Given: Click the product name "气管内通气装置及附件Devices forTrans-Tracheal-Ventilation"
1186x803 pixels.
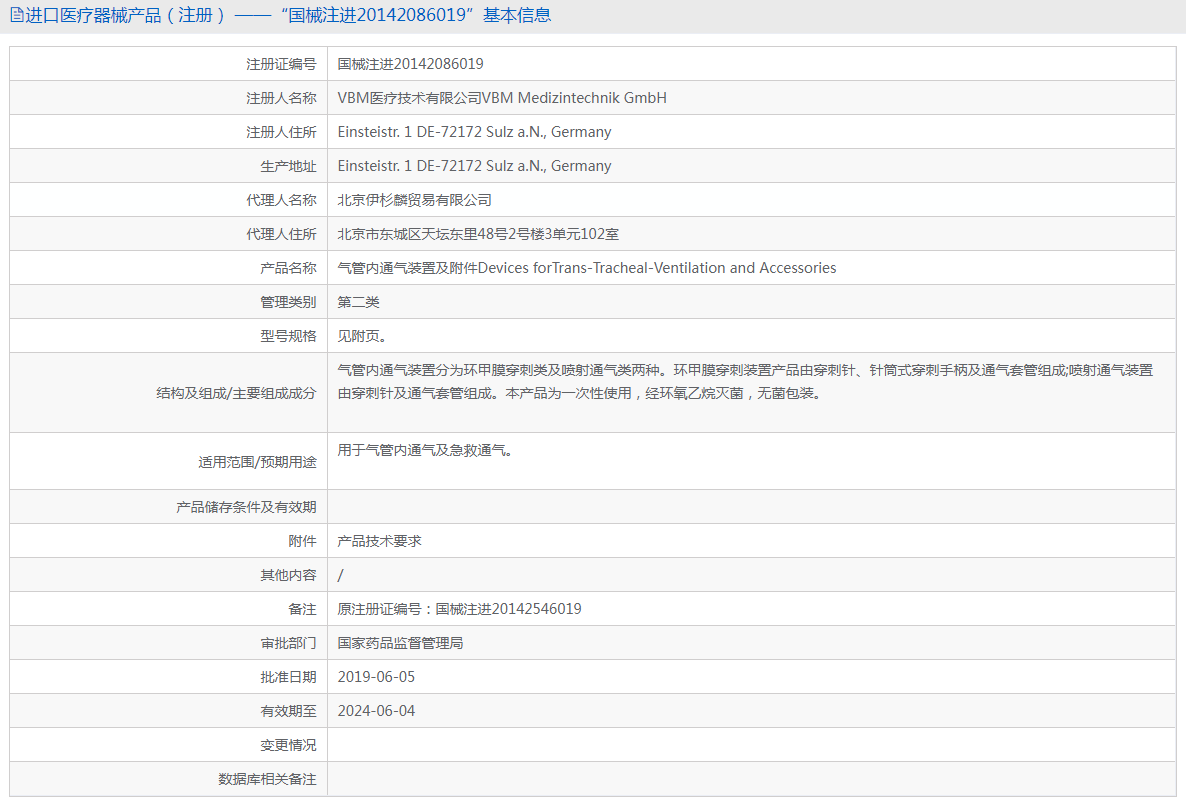Looking at the screenshot, I should click(x=532, y=268).
